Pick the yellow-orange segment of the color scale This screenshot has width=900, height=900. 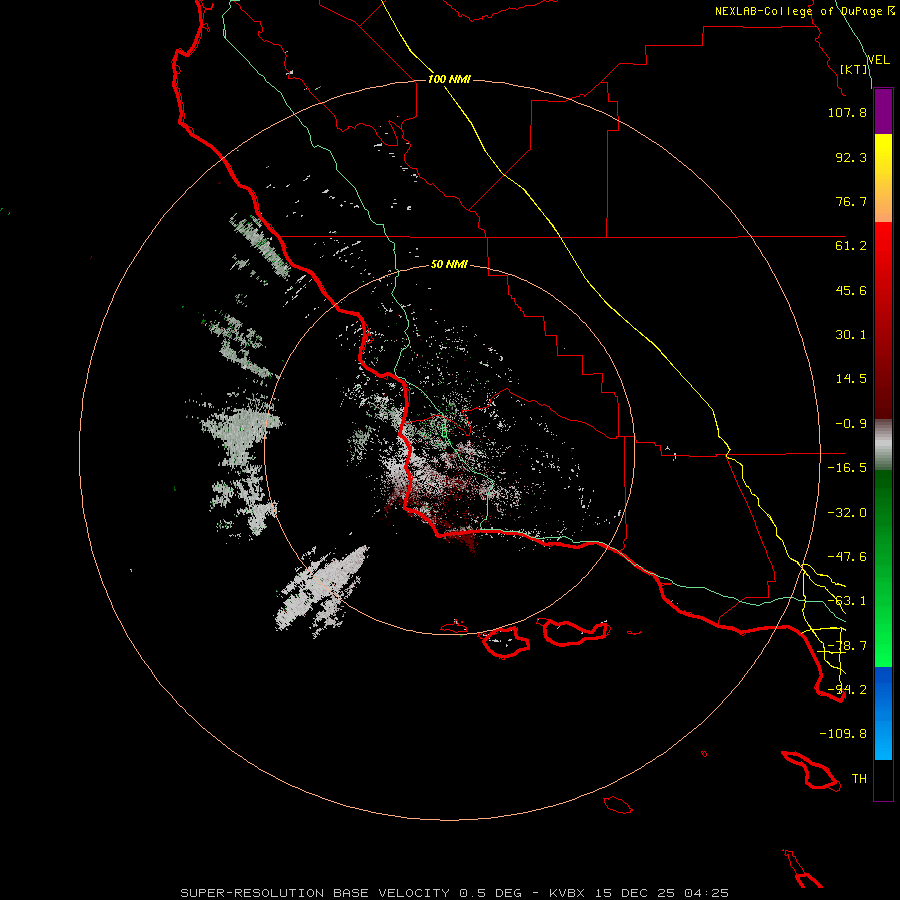pos(883,178)
